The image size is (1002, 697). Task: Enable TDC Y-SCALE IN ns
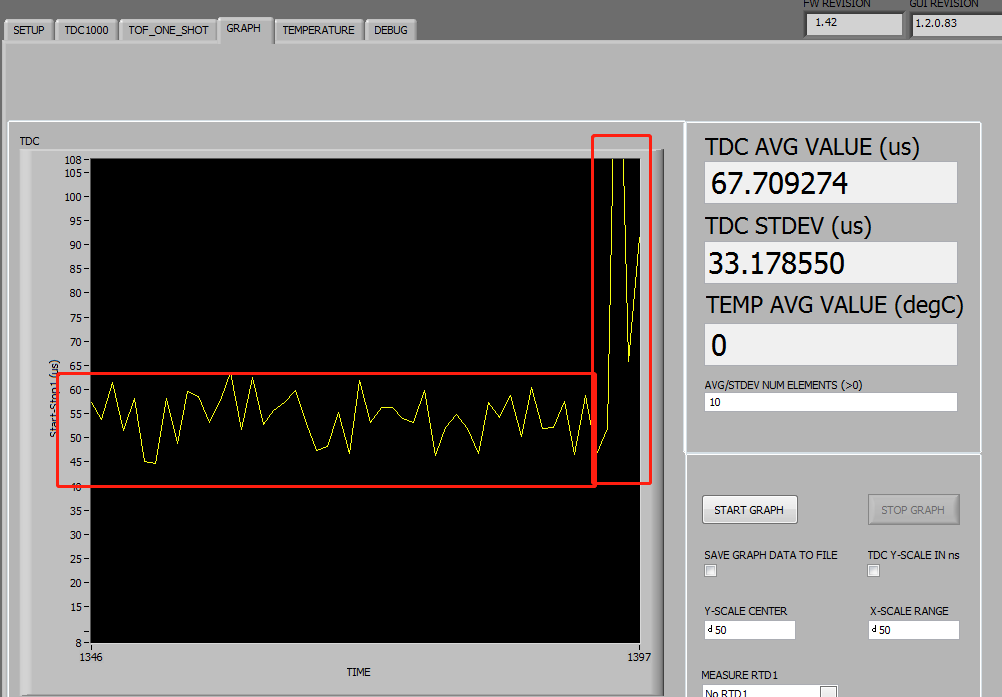coord(873,570)
